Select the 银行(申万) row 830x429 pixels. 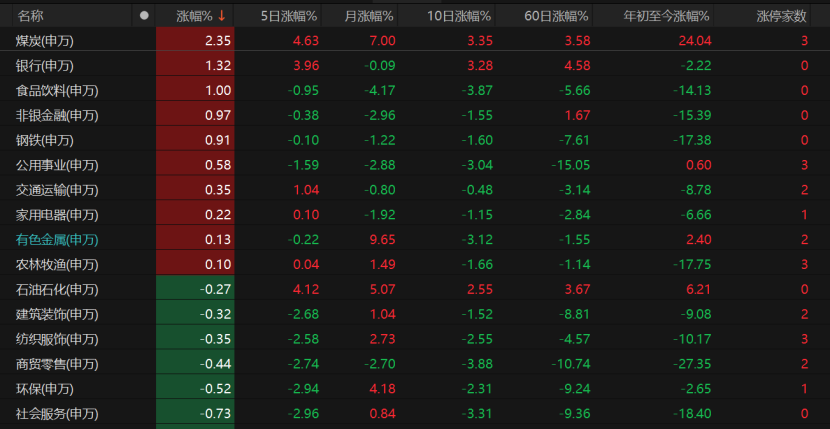coord(413,66)
